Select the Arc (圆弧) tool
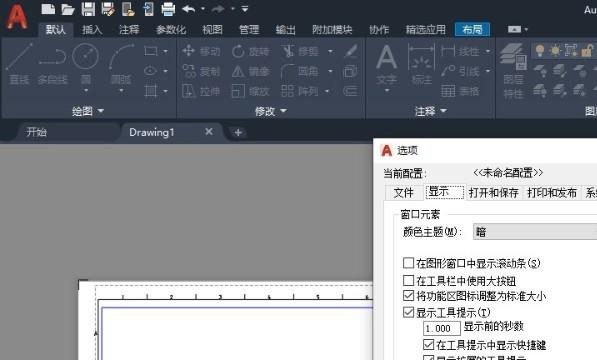 pyautogui.click(x=121, y=63)
